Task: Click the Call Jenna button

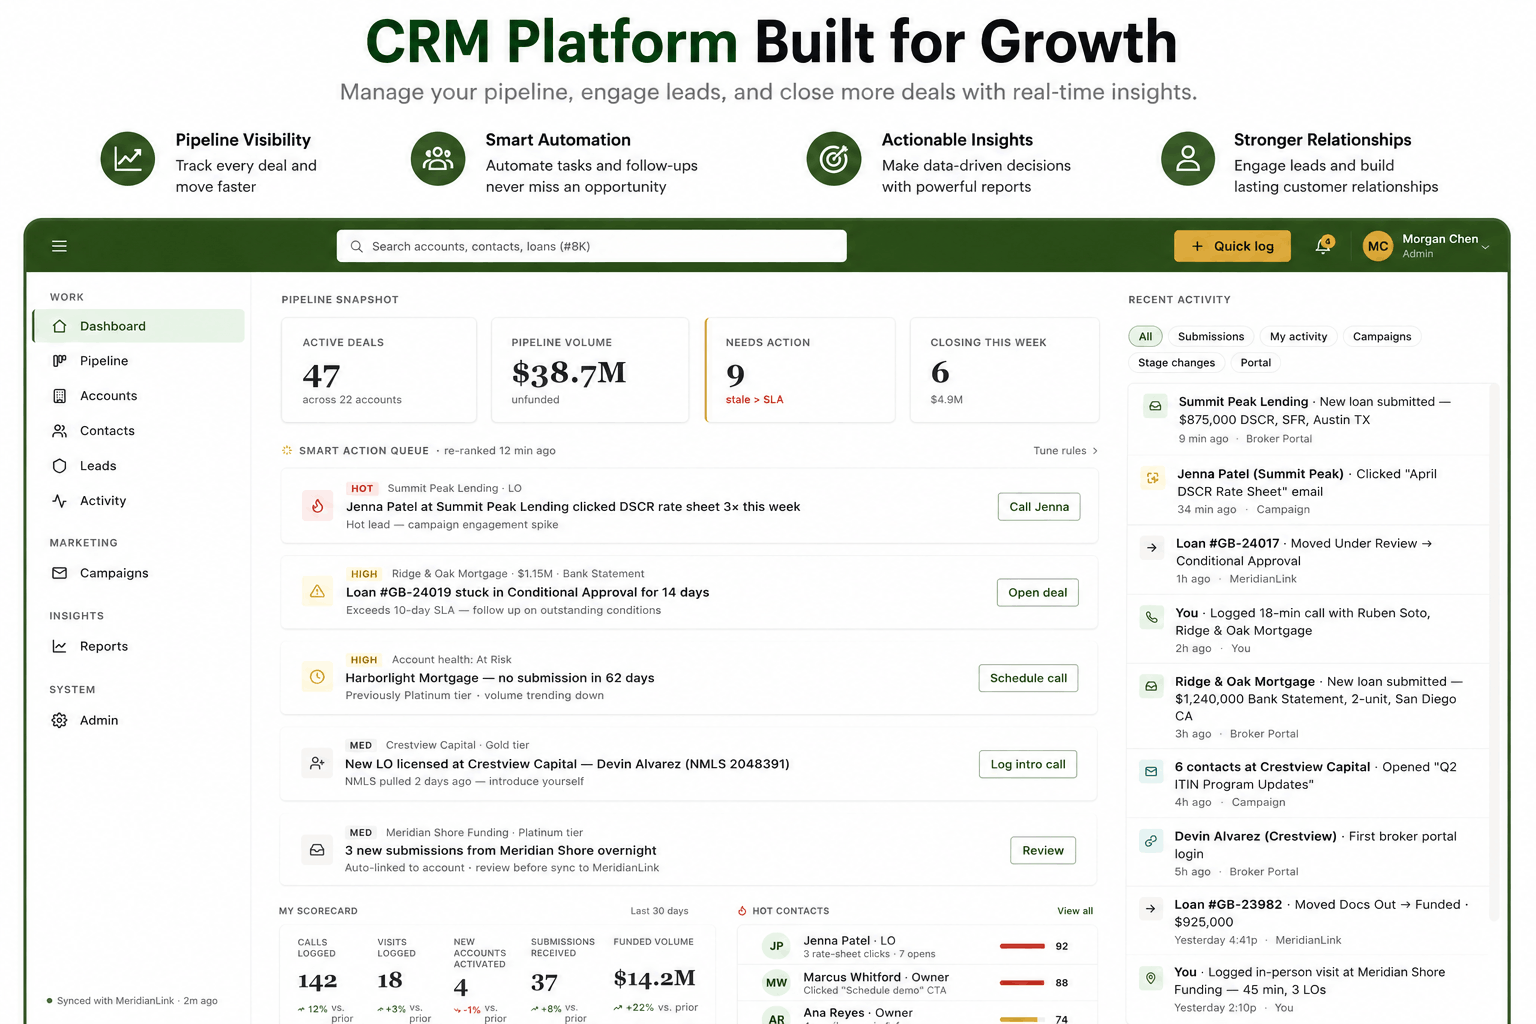Action: 1039,507
